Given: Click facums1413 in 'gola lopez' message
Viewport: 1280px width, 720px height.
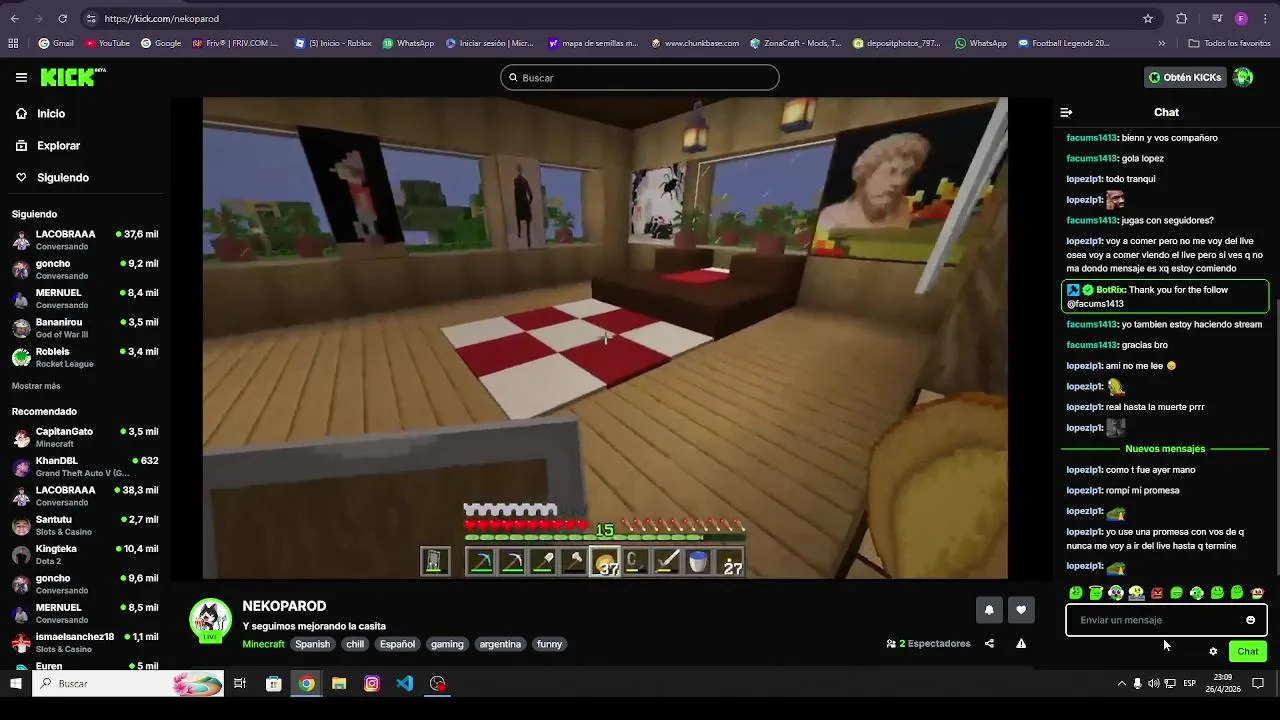Looking at the screenshot, I should tap(1091, 159).
